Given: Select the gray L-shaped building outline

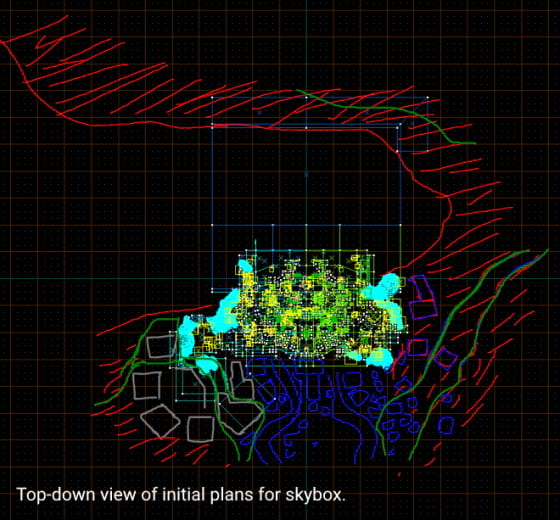Looking at the screenshot, I should pos(242,380).
